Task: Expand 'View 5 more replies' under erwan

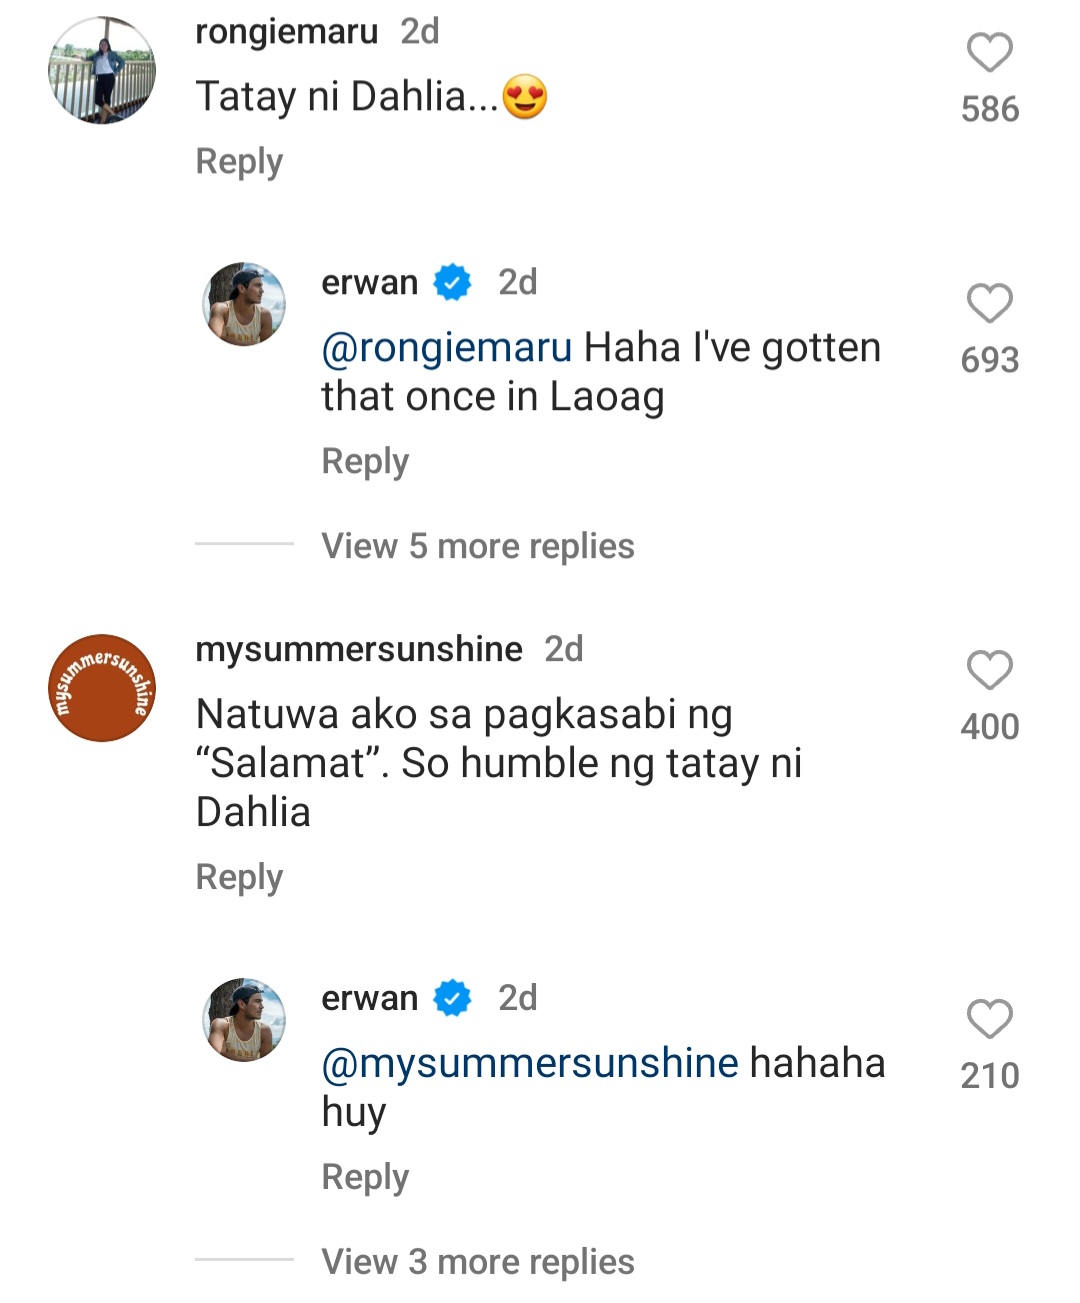Action: (x=476, y=546)
